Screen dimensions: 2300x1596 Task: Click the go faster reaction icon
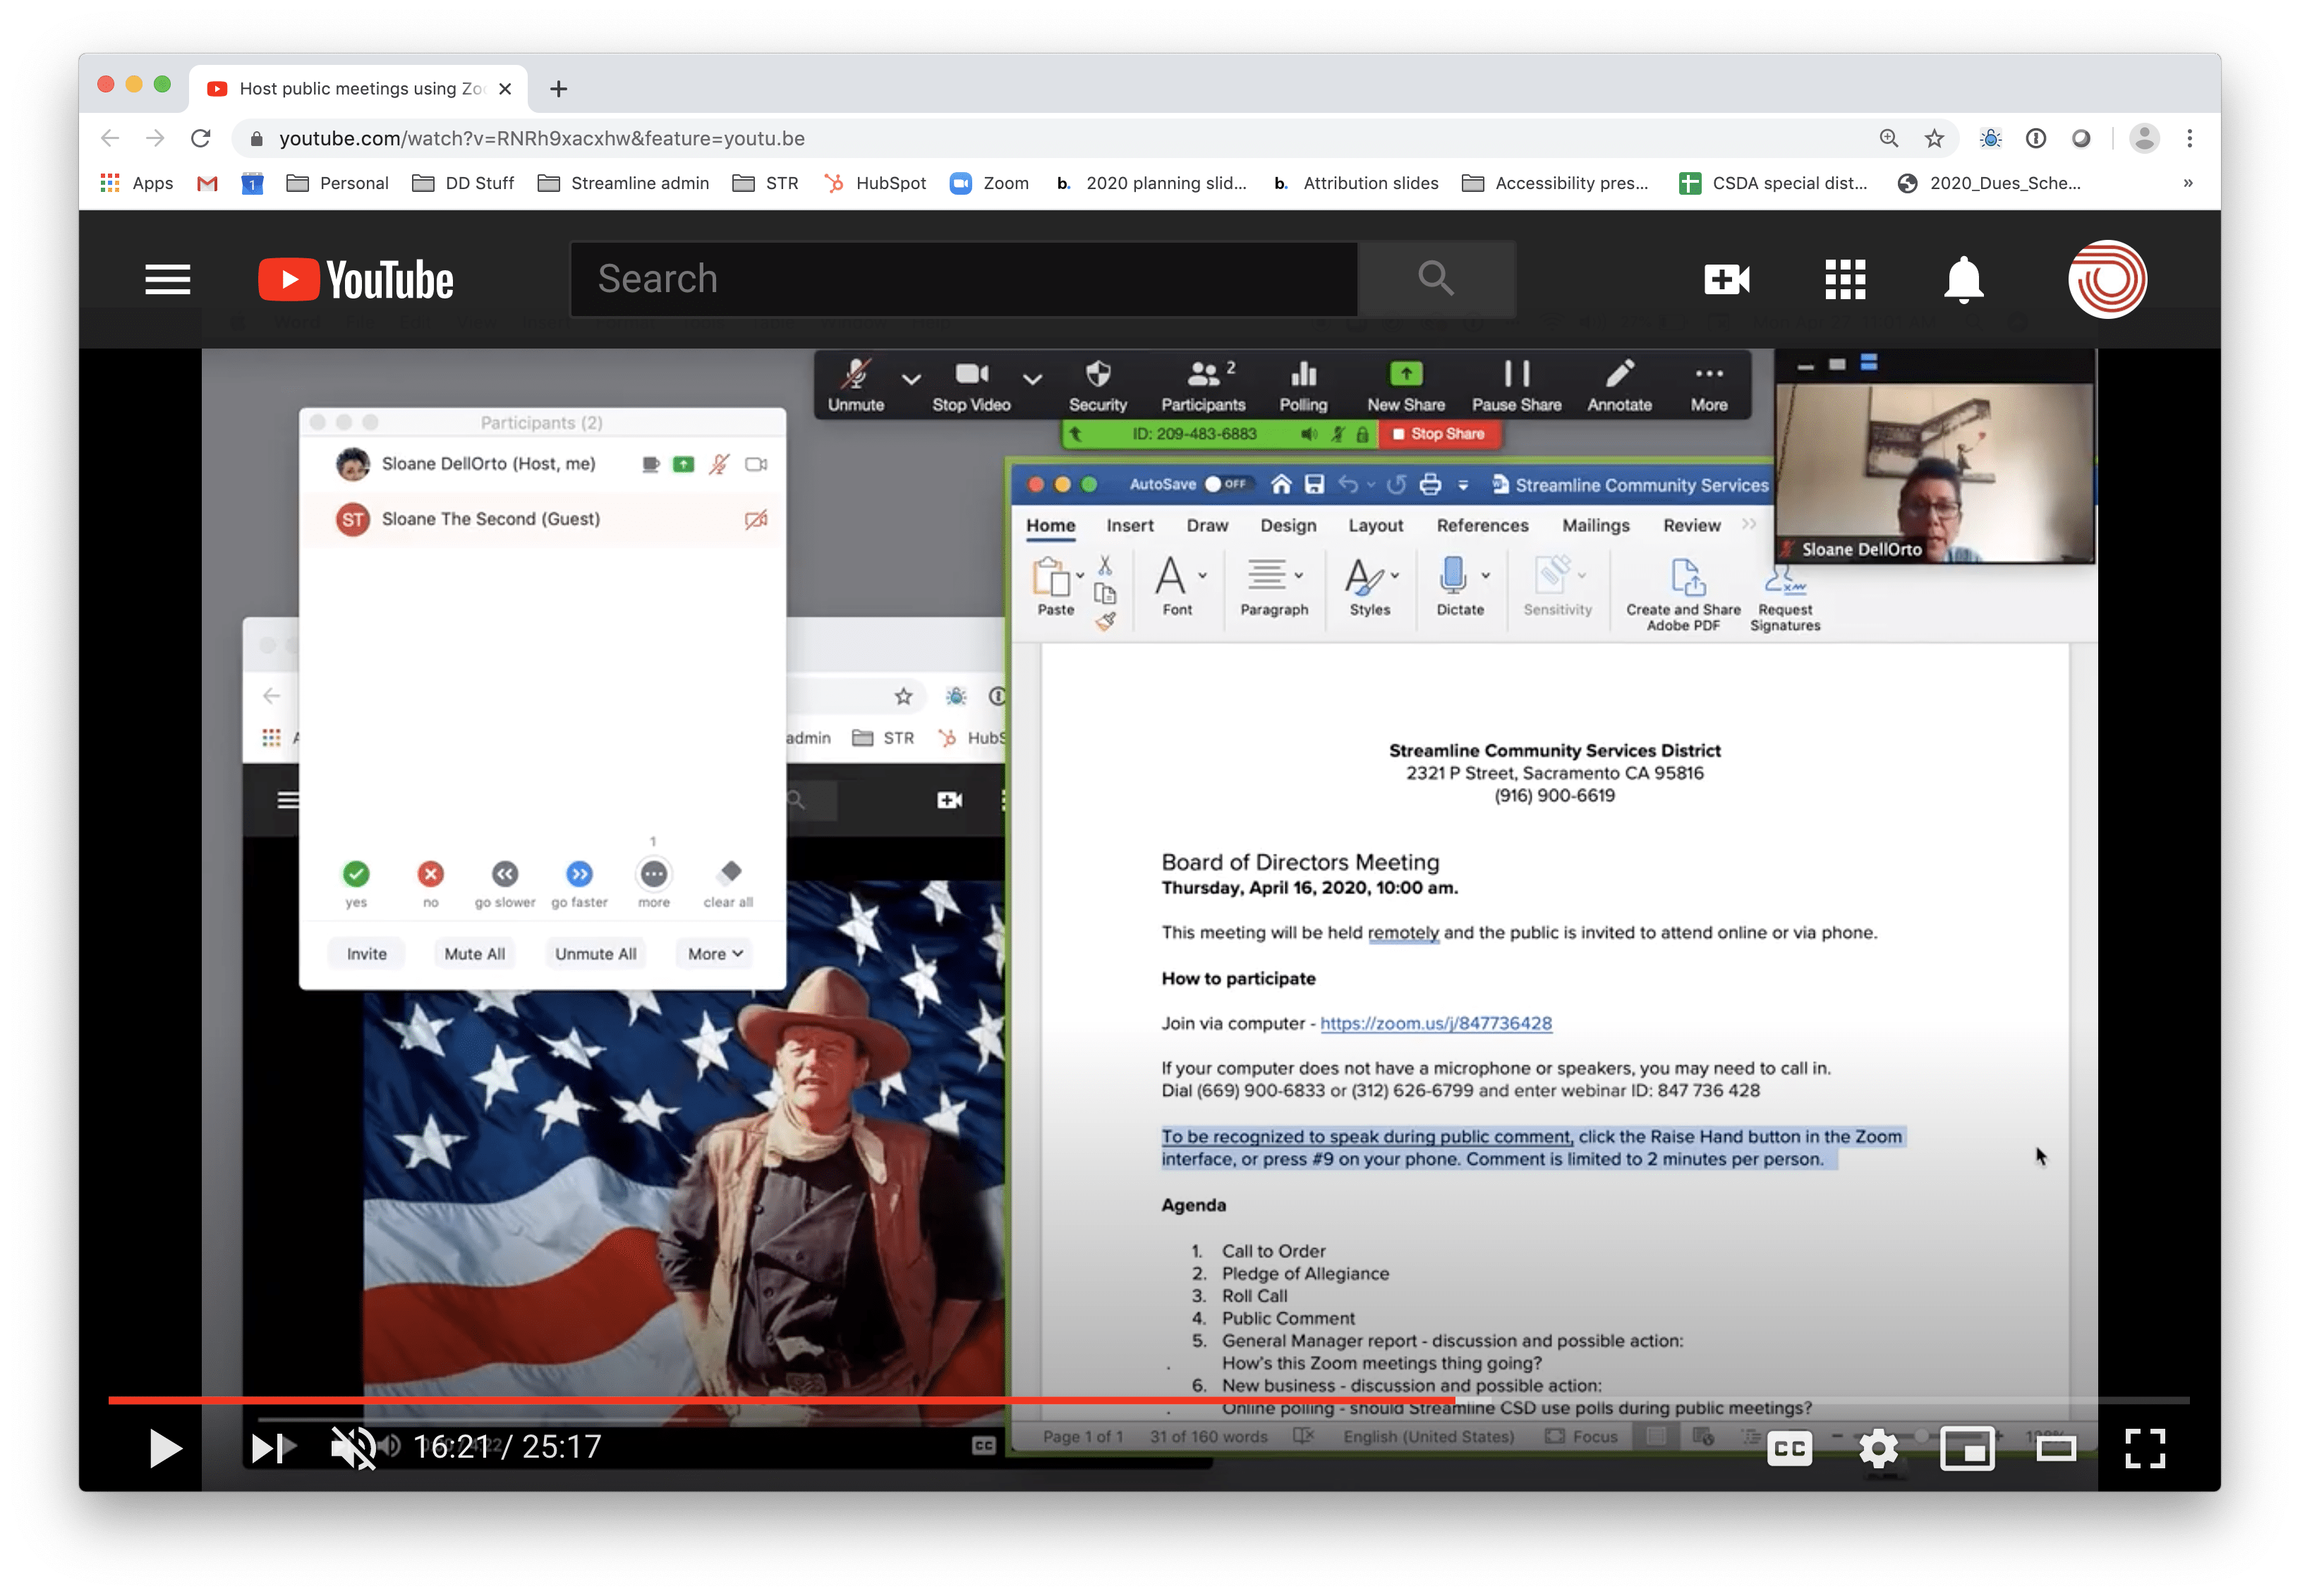pos(579,874)
